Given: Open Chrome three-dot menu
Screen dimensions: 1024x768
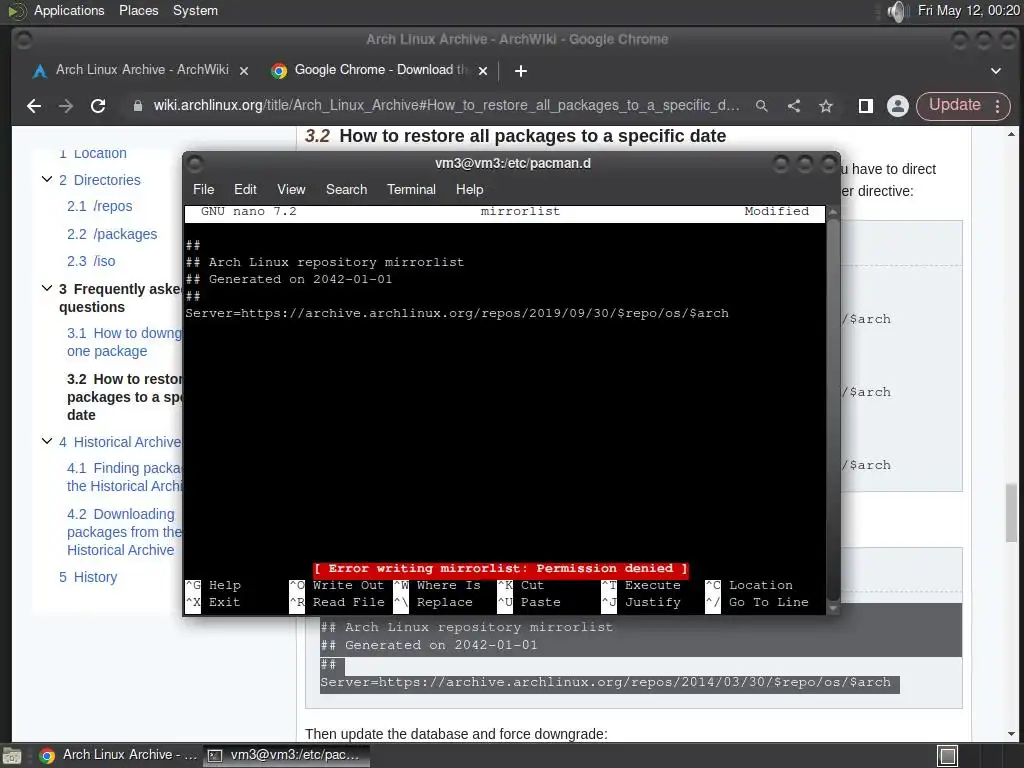Looking at the screenshot, I should tap(998, 106).
